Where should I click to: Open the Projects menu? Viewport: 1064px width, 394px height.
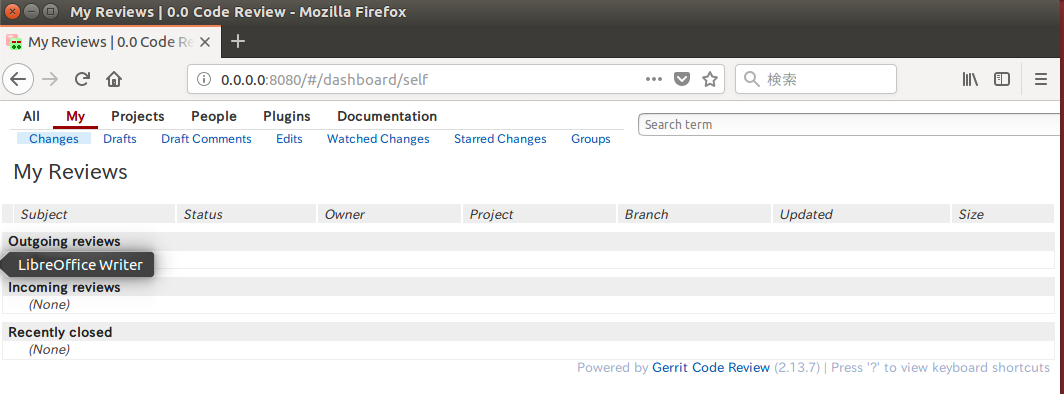point(138,117)
